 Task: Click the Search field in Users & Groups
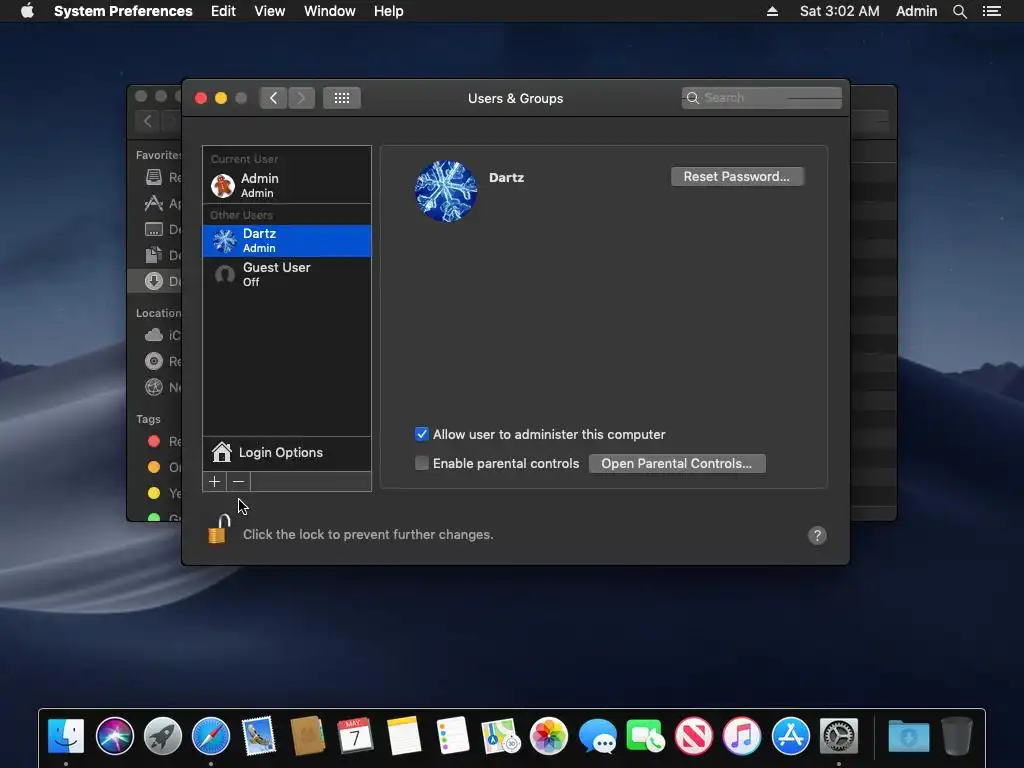[x=761, y=98]
